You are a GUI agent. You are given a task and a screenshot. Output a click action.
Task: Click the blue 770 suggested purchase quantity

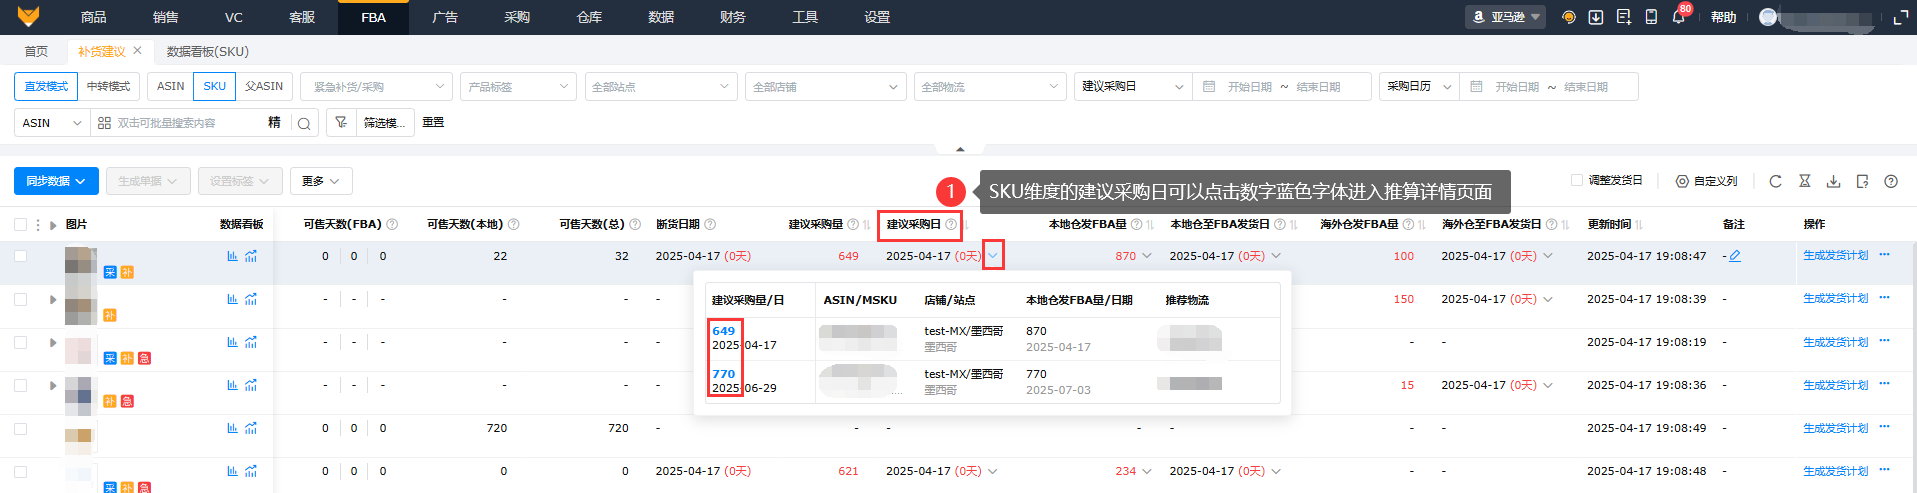724,374
